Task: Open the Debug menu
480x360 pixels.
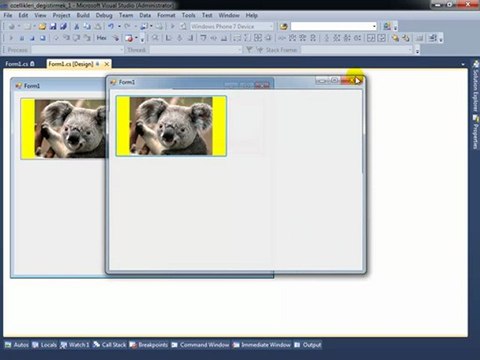Action: pos(104,15)
